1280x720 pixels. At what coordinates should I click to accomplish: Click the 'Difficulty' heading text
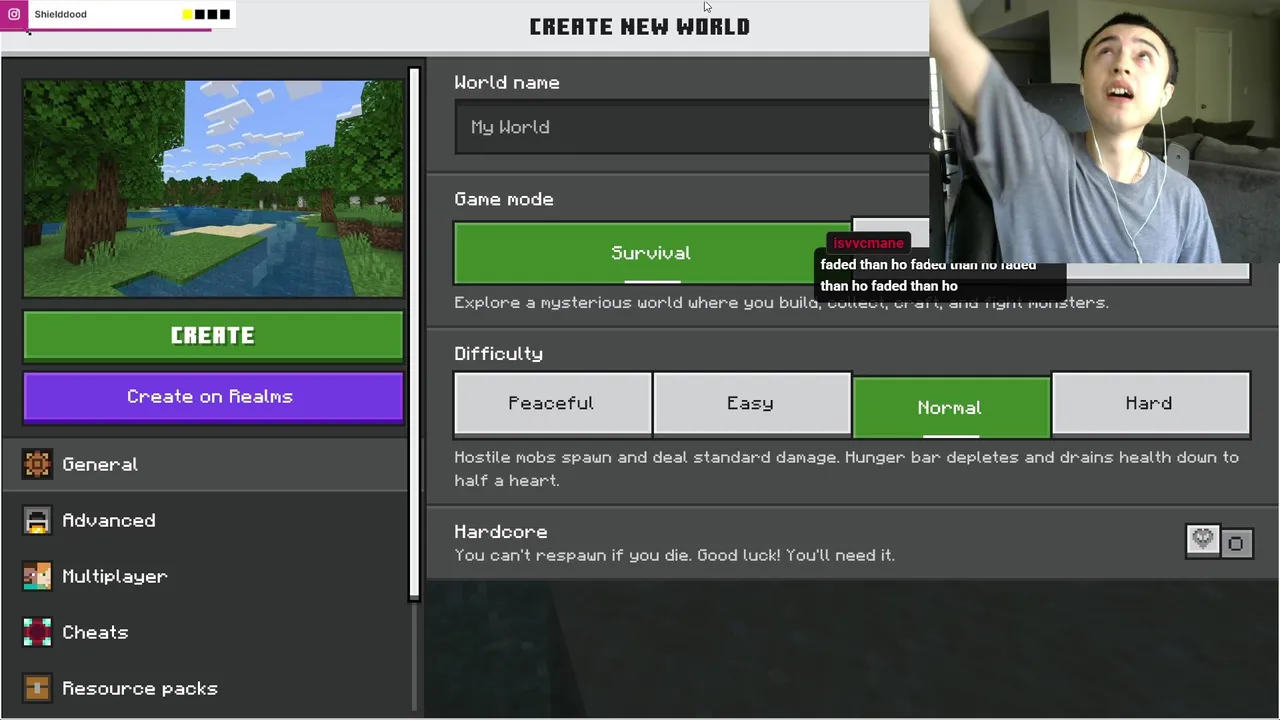click(498, 354)
